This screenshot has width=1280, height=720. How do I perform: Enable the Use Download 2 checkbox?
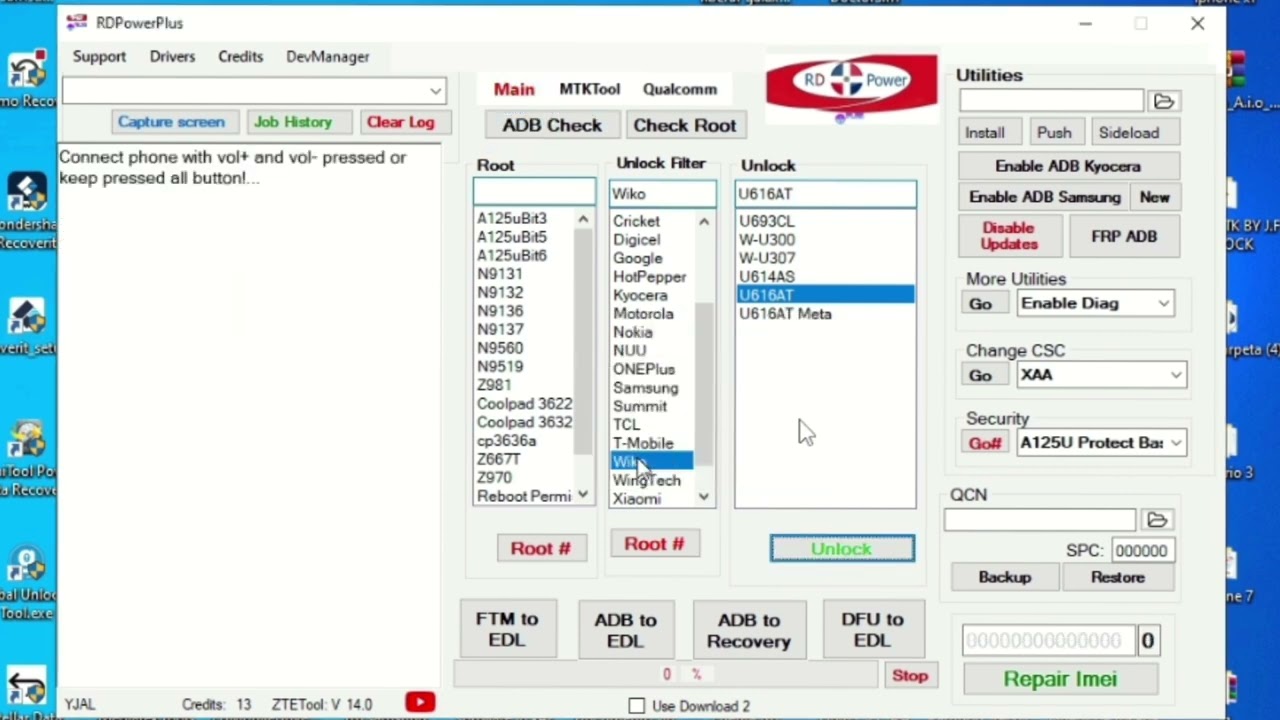tap(637, 706)
